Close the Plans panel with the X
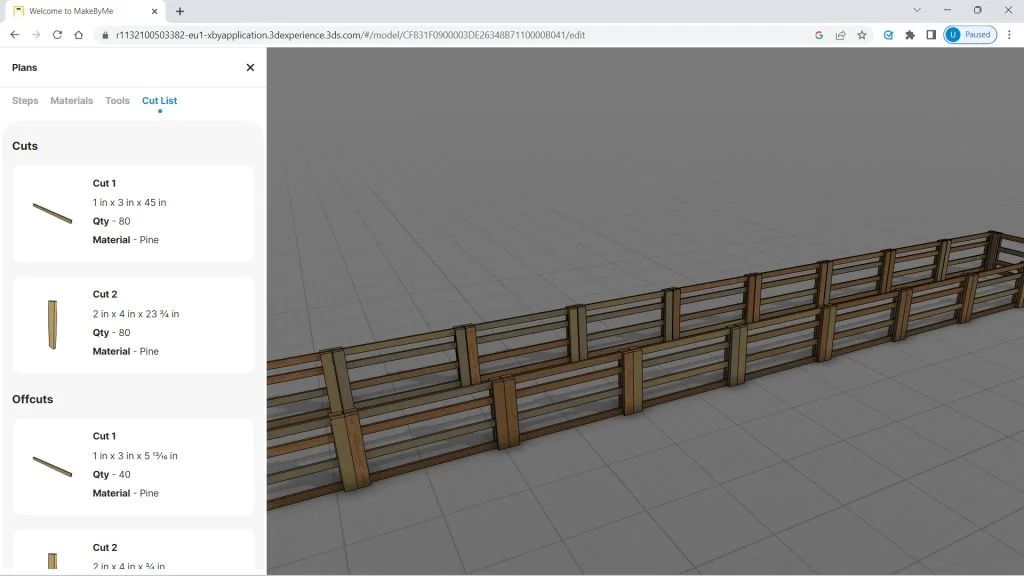 click(250, 67)
